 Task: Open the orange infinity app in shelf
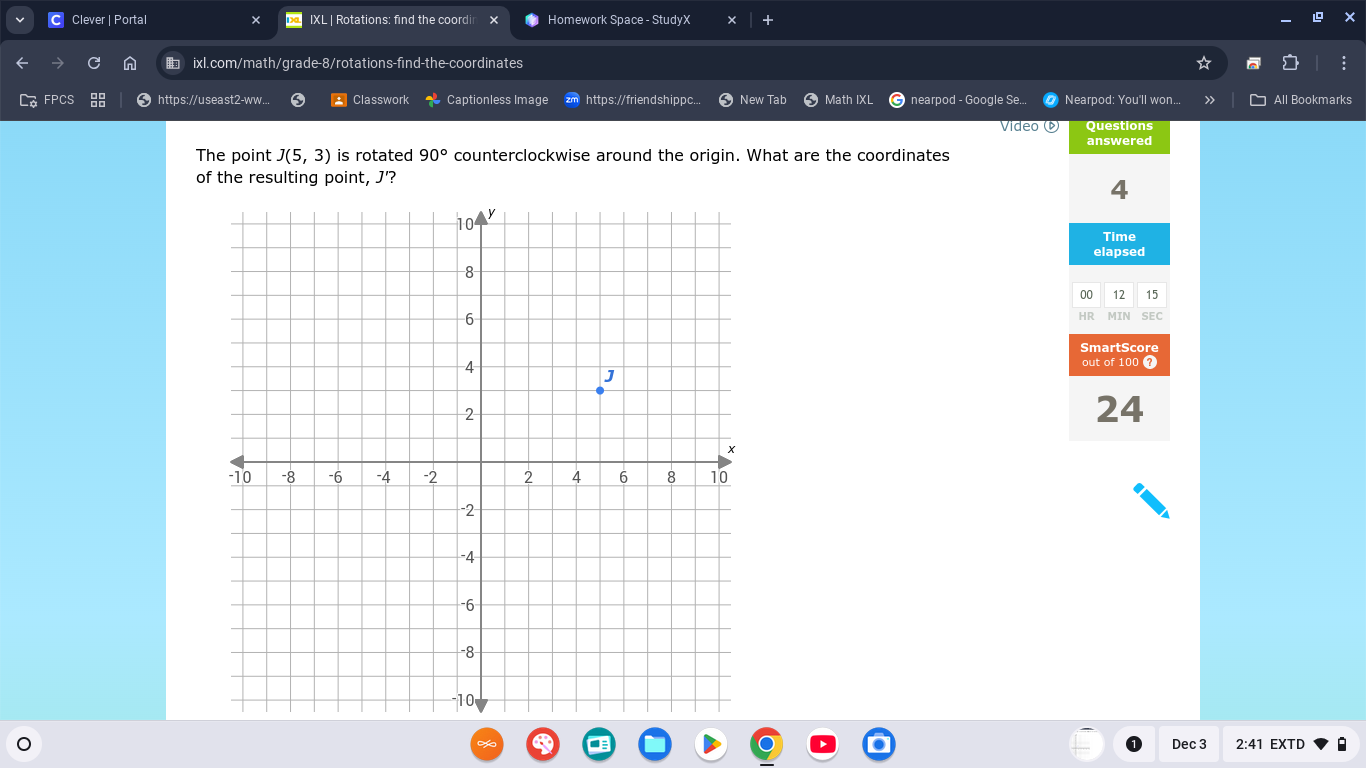(487, 744)
